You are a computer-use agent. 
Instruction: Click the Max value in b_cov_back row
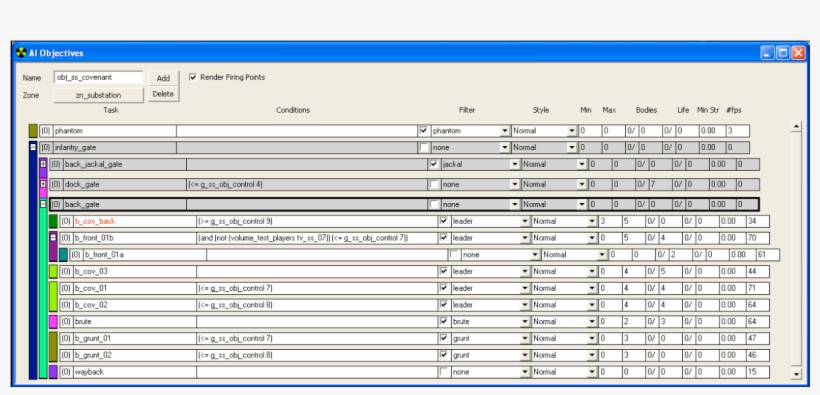(633, 221)
